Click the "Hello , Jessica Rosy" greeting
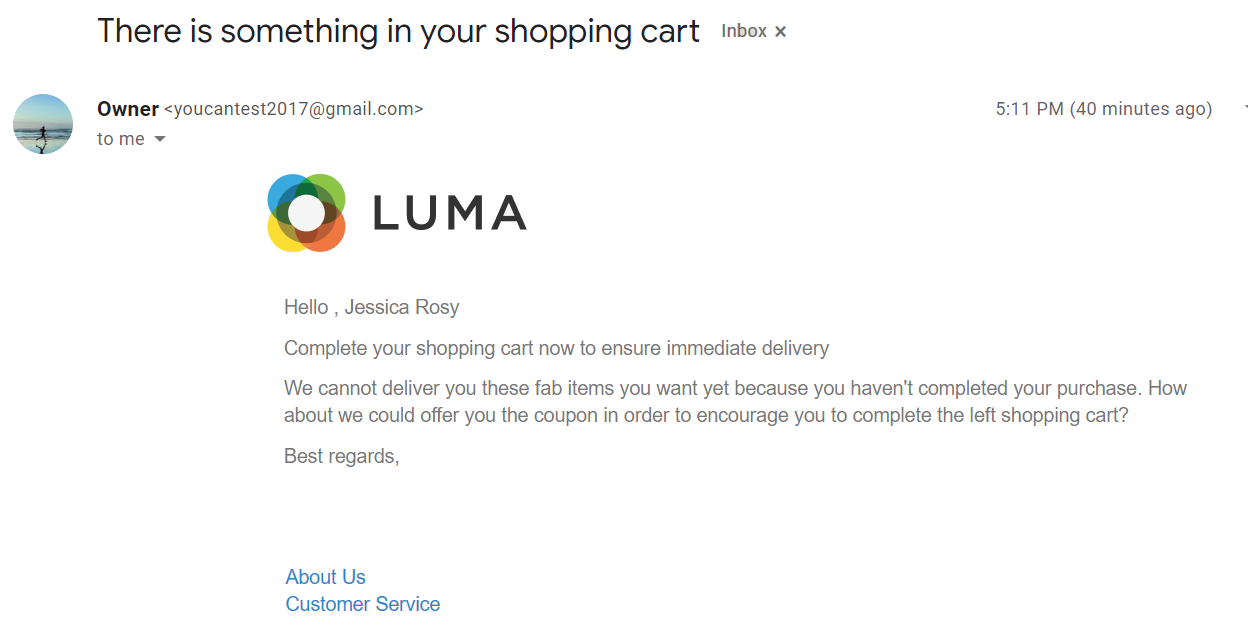This screenshot has height=626, width=1248. click(x=371, y=307)
